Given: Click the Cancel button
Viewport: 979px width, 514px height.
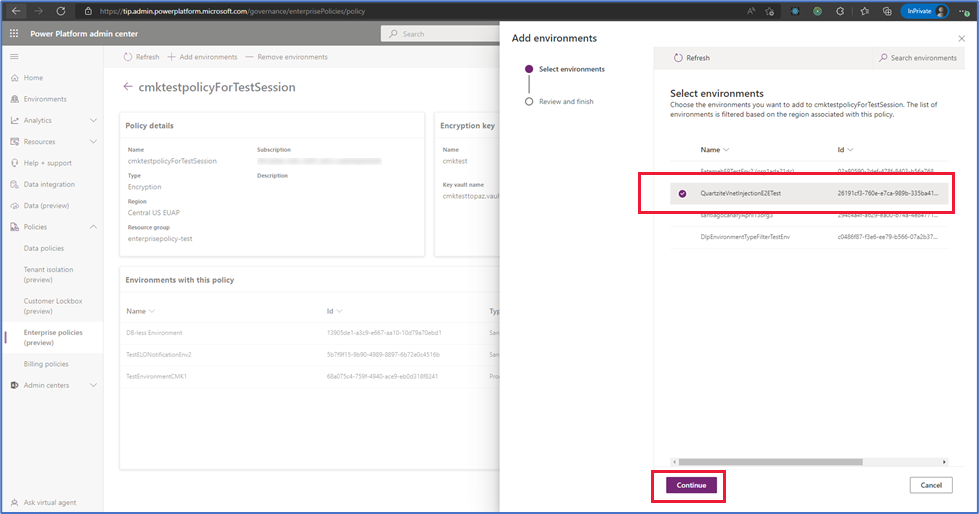Looking at the screenshot, I should click(931, 485).
